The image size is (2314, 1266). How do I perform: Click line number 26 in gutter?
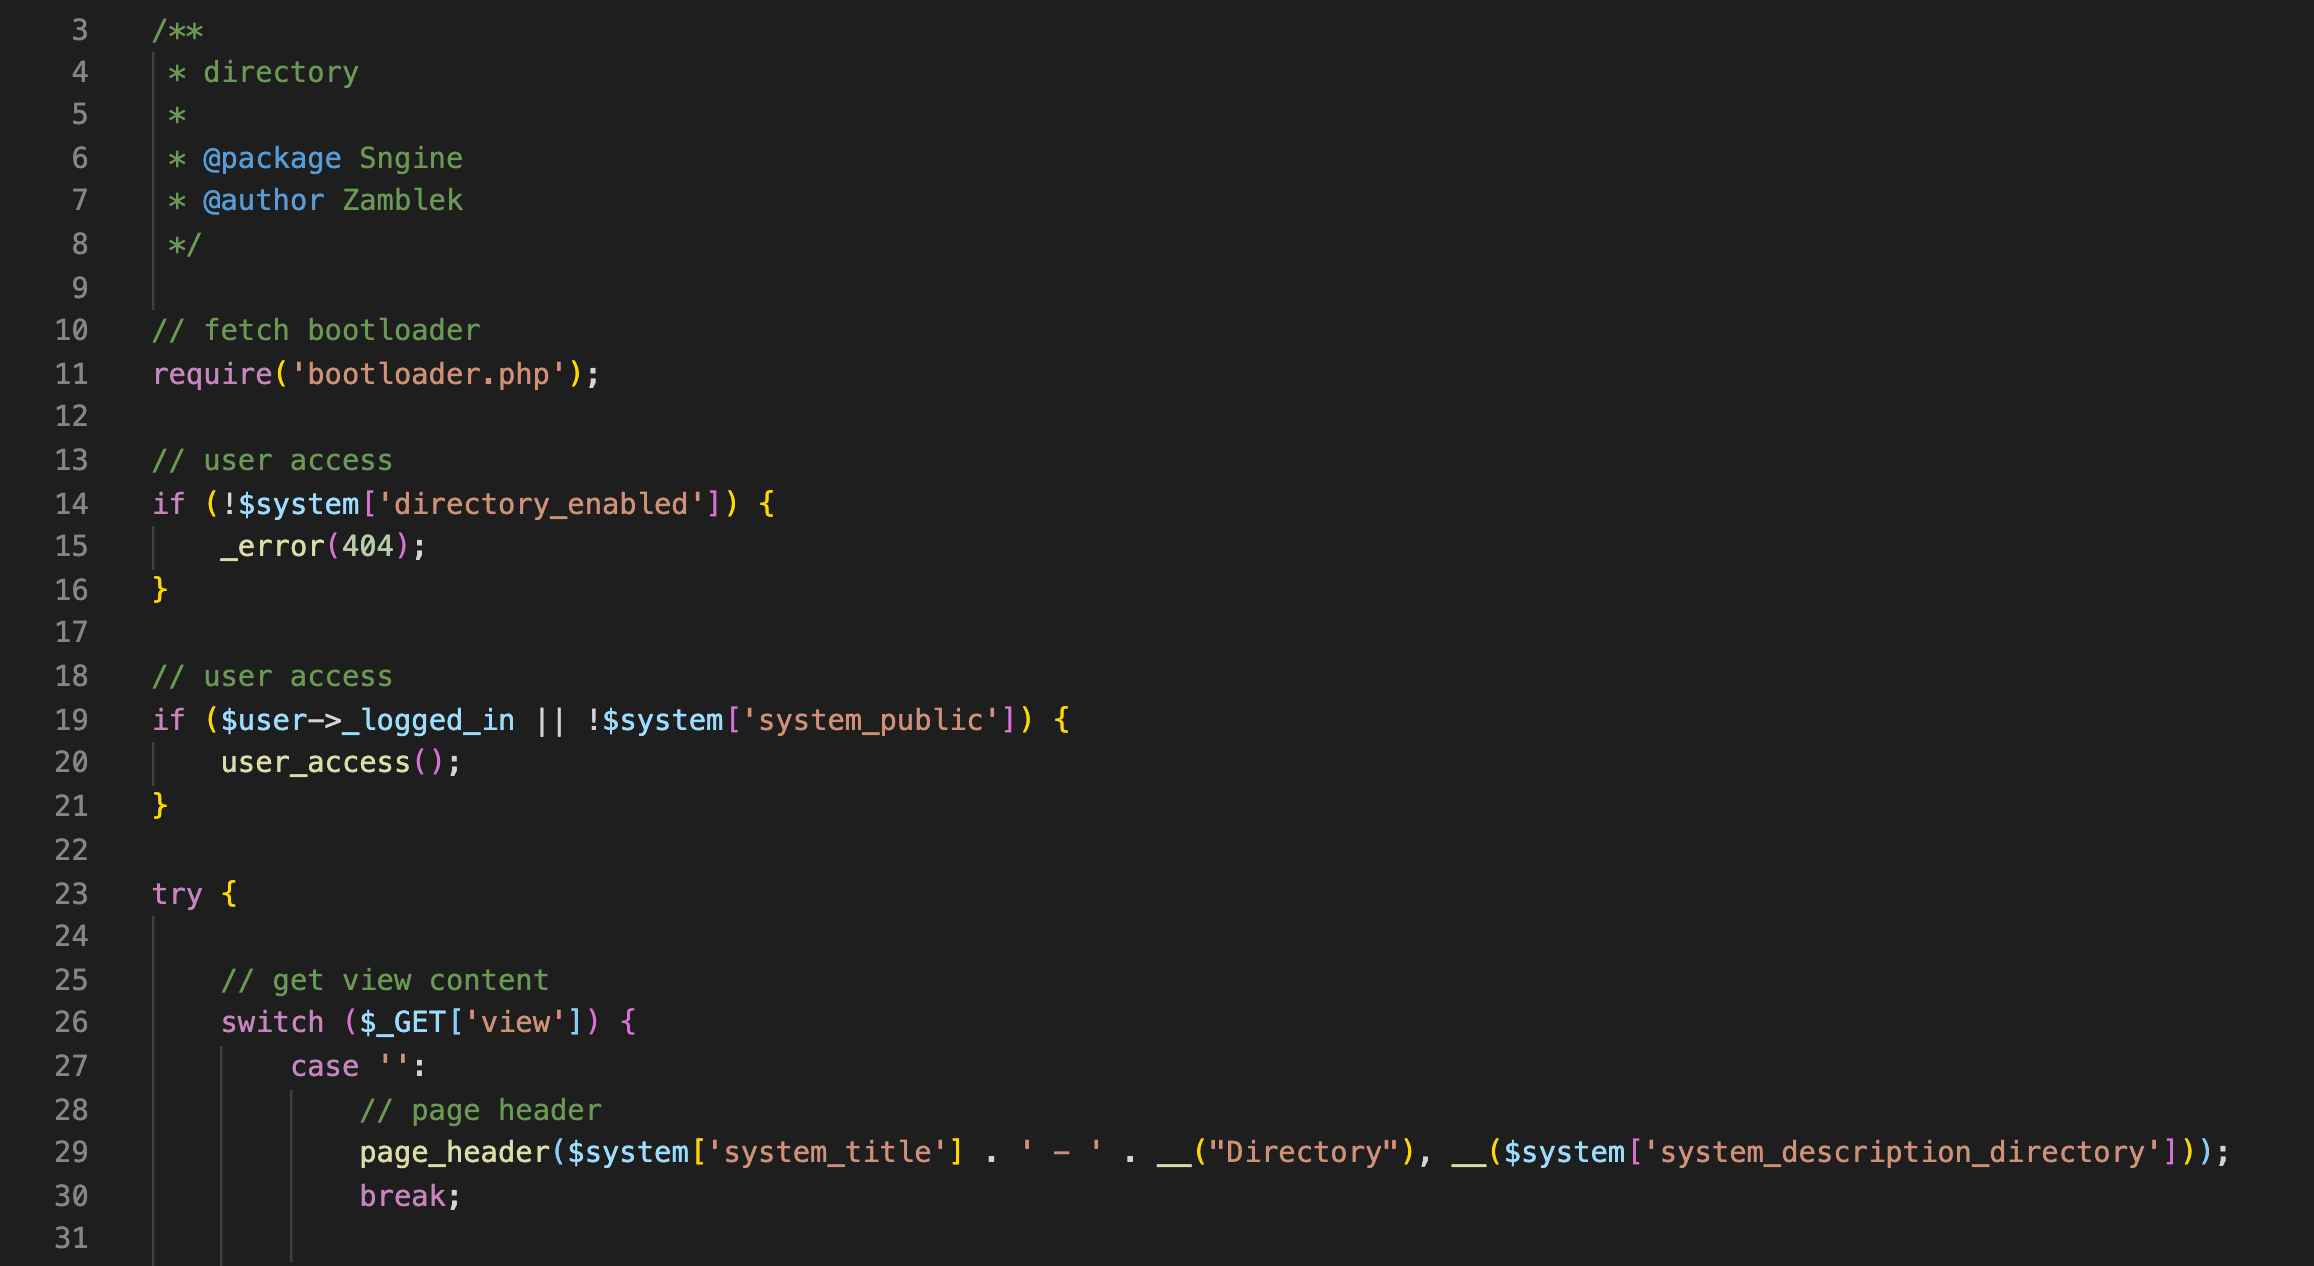(x=71, y=1022)
